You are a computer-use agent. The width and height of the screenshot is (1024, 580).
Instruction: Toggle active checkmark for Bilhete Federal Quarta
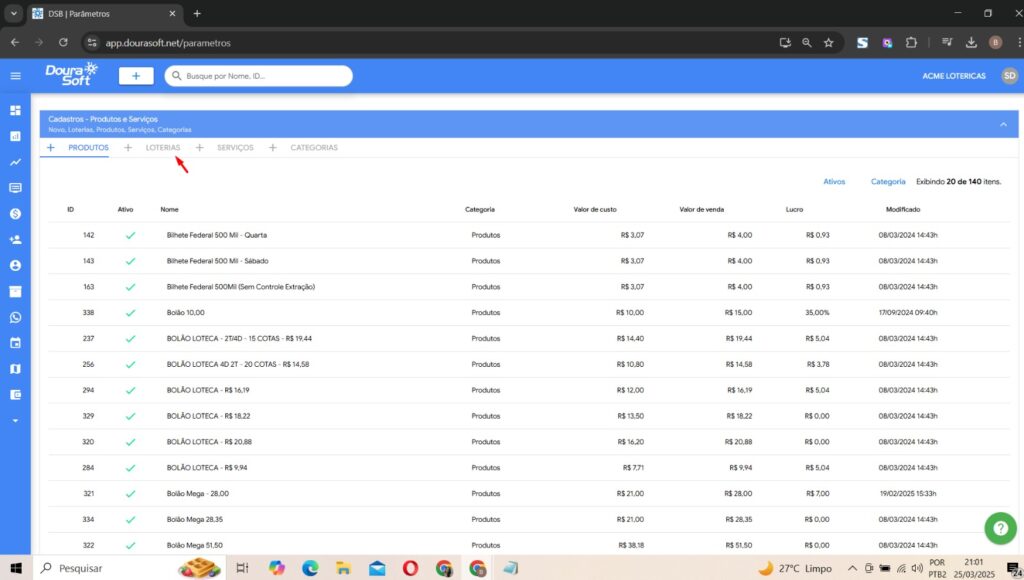(x=129, y=235)
